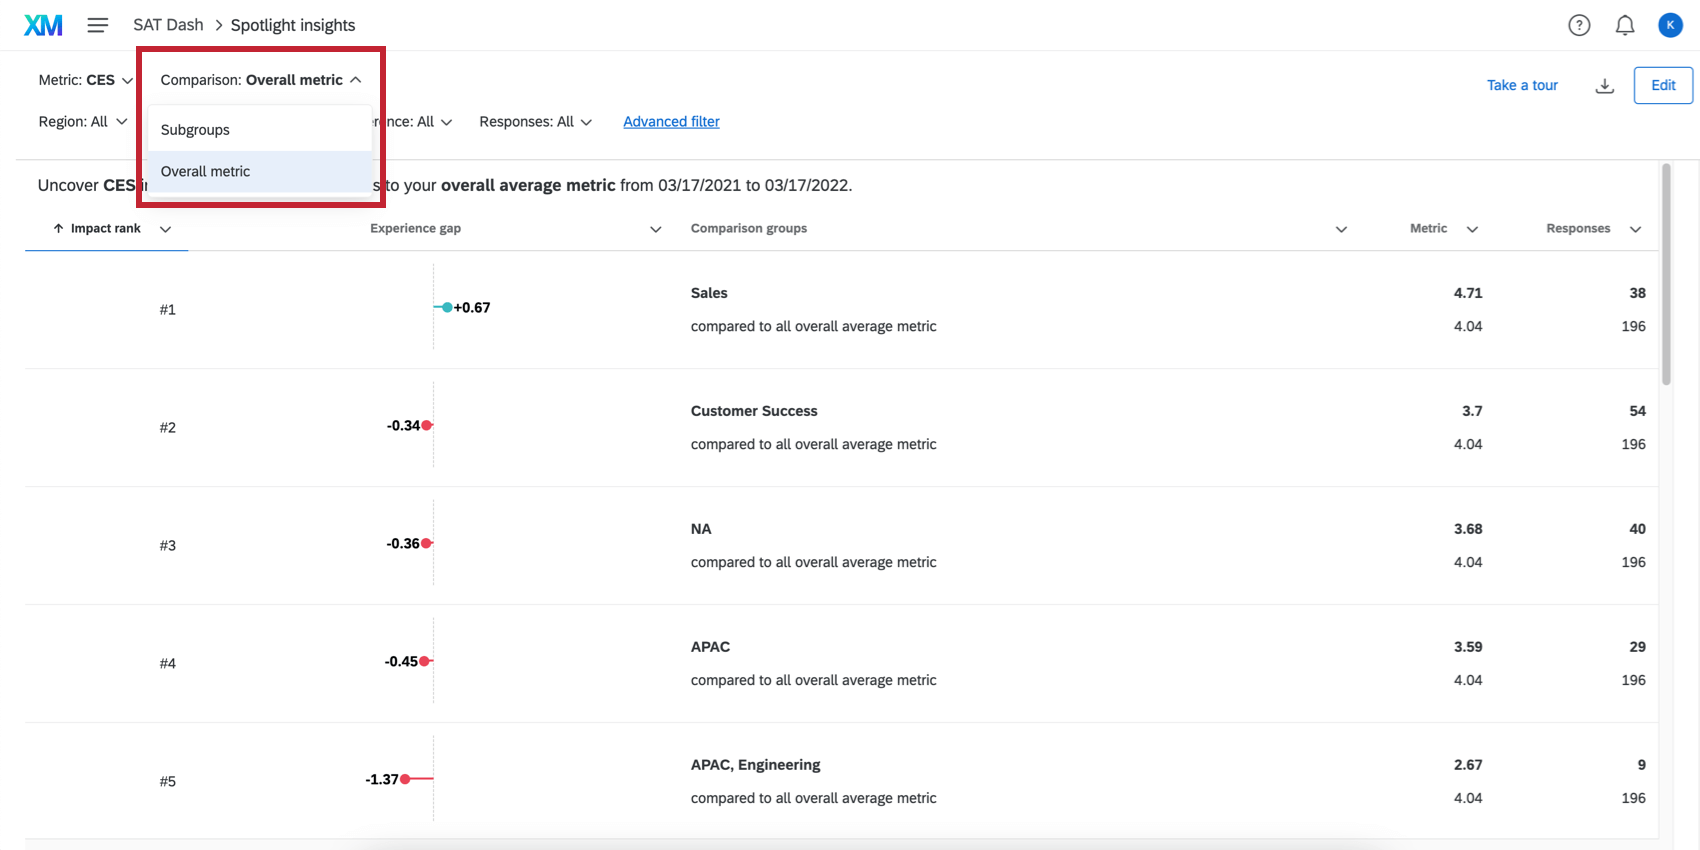Open the Responses: All filter dropdown
Viewport: 1700px width, 850px height.
(x=535, y=122)
